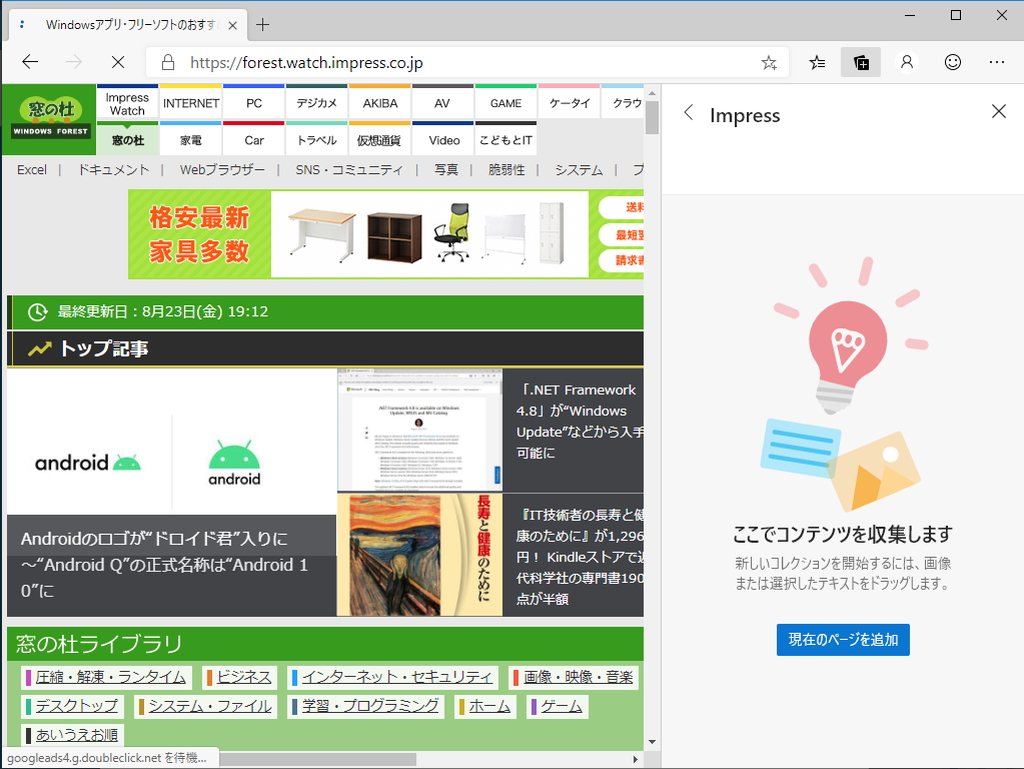The image size is (1024, 769).
Task: Click the browser back arrow
Action: [x=29, y=62]
